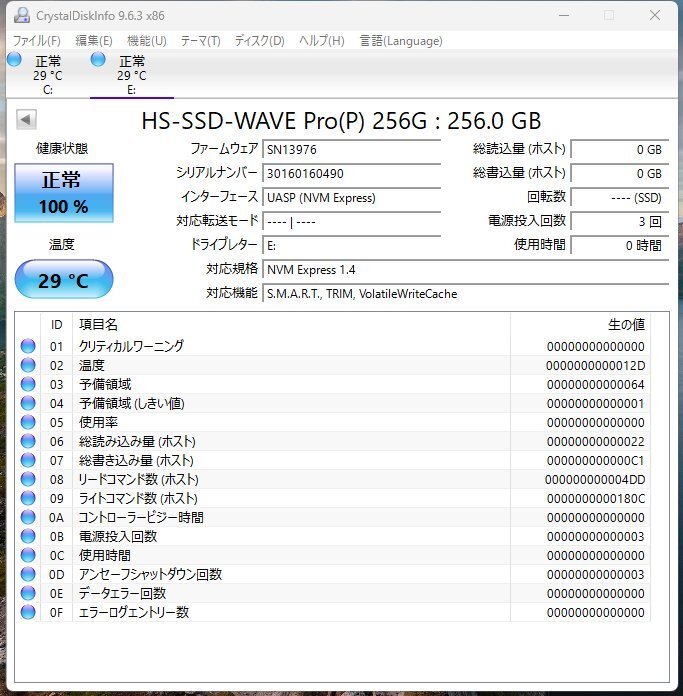Click raw value 0000000000064
Screen dimensions: 683x696
pos(596,385)
